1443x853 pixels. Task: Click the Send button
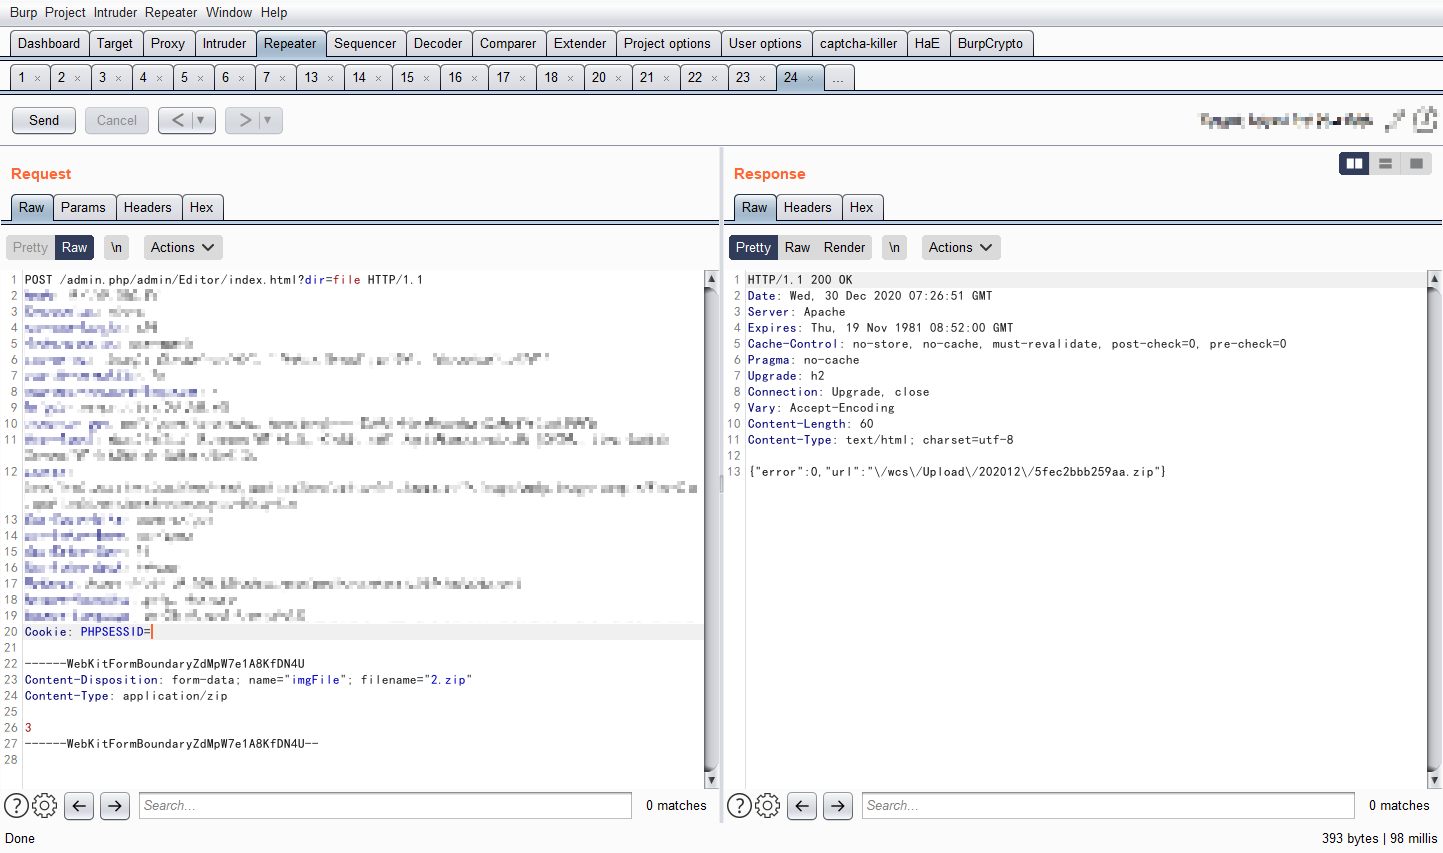44,120
